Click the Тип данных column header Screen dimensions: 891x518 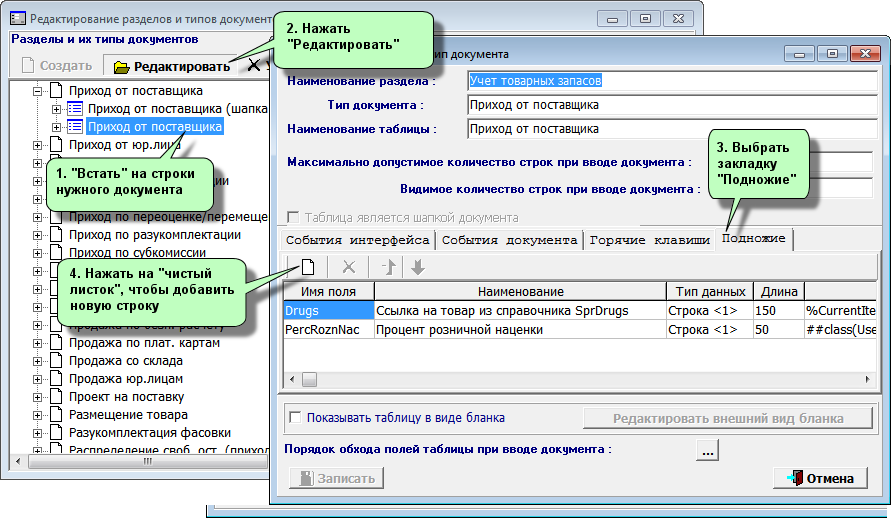(x=710, y=291)
